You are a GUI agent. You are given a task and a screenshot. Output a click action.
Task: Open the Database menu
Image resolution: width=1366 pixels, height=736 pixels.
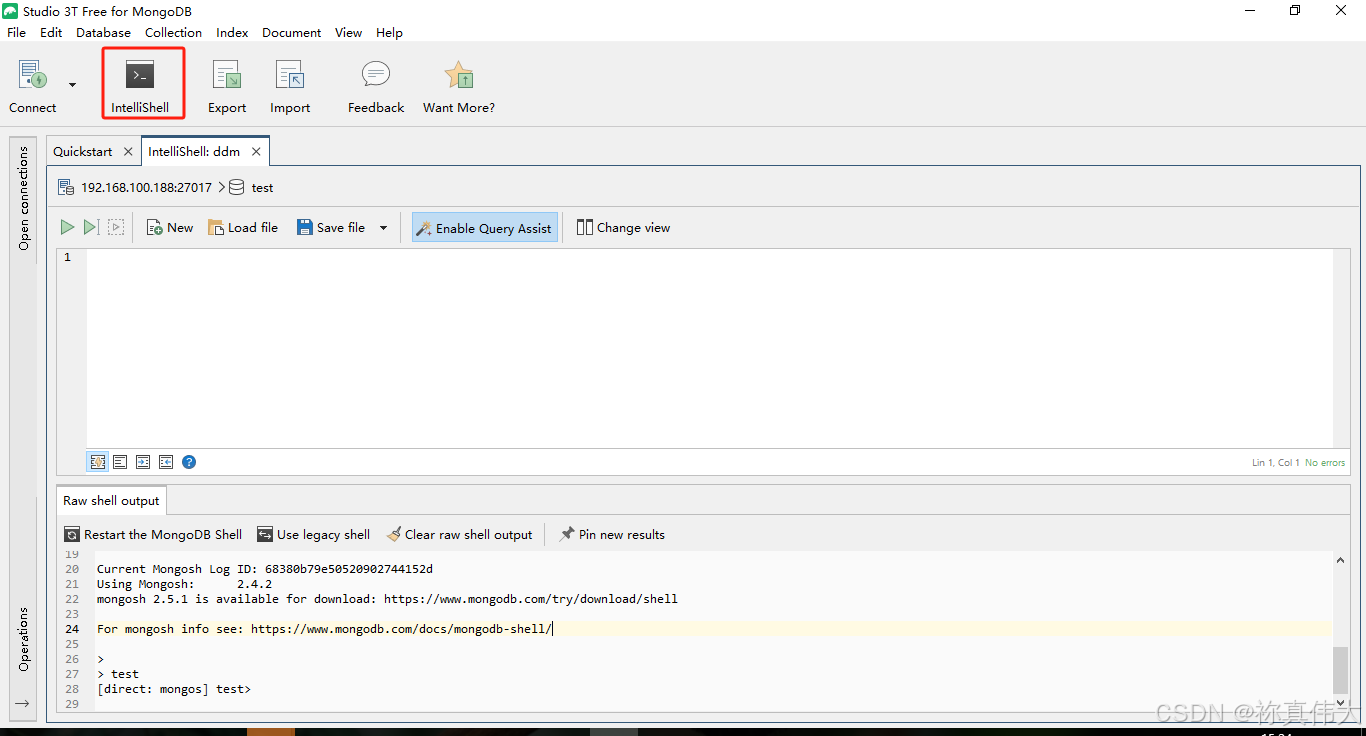[x=103, y=32]
